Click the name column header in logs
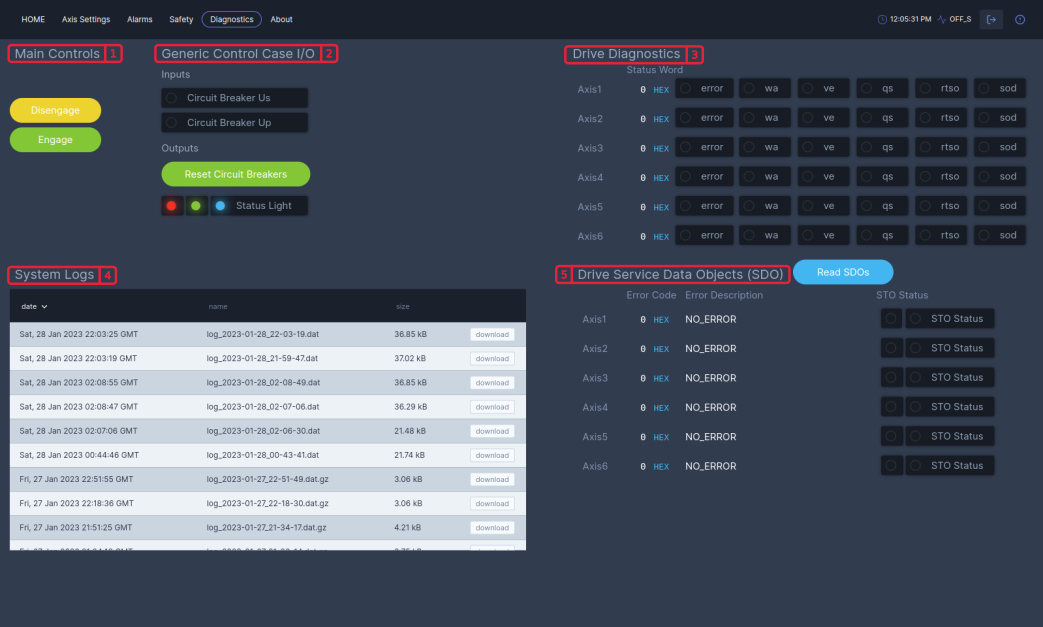Viewport: 1043px width, 627px height. [x=218, y=307]
